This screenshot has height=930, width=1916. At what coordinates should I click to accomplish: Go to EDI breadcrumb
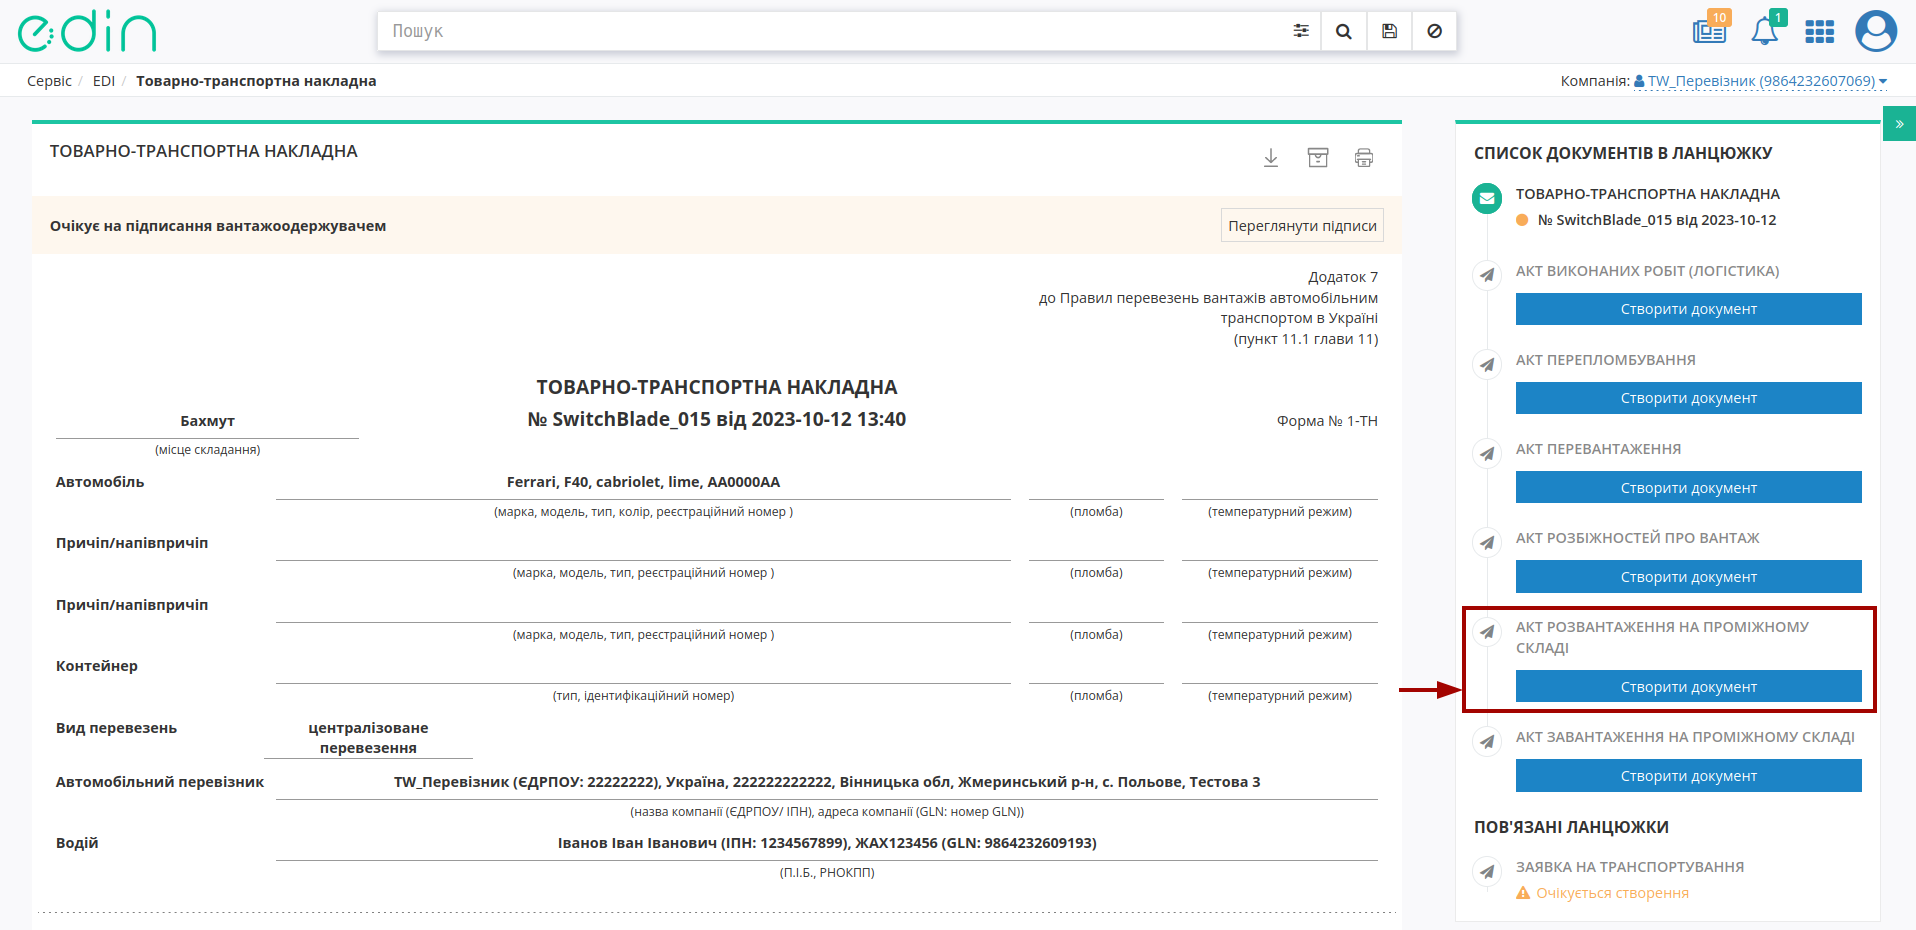coord(104,81)
